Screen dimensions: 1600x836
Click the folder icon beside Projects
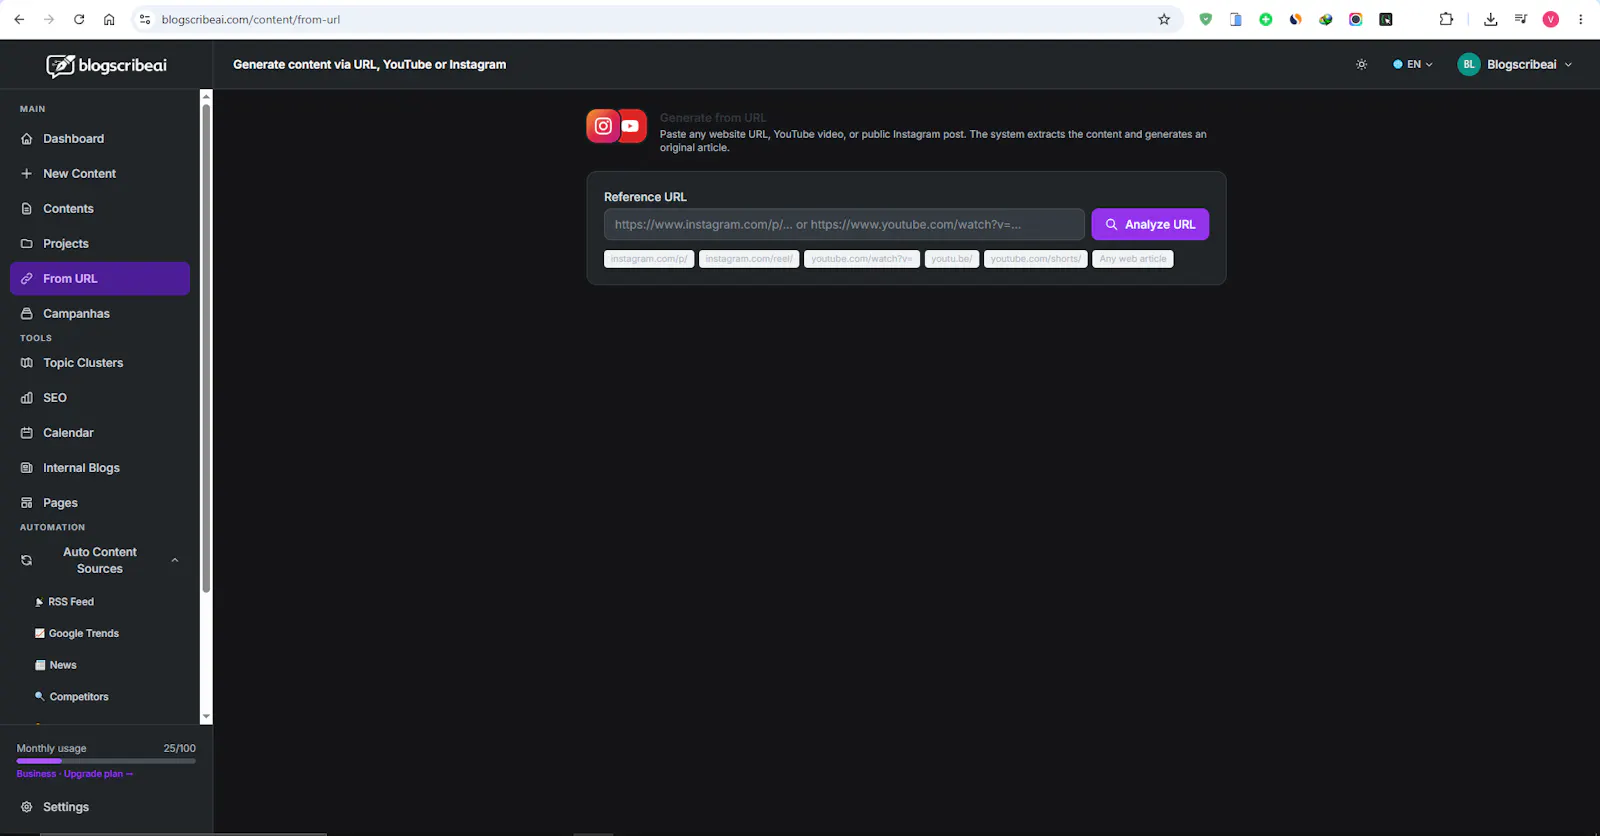point(27,244)
